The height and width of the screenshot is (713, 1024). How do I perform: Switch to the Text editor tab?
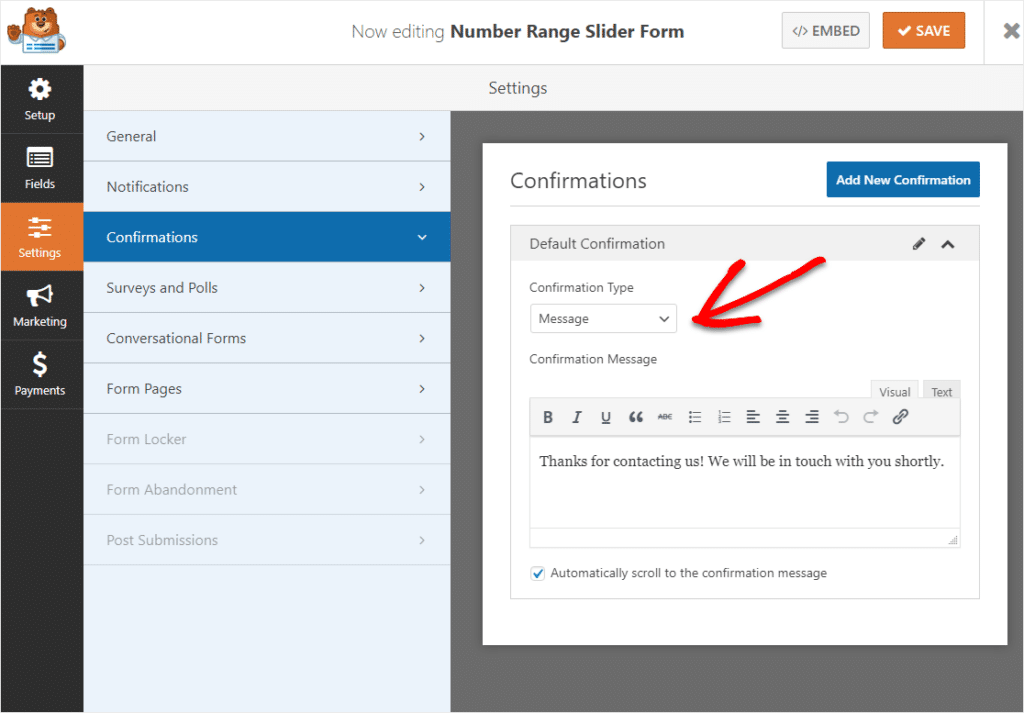click(941, 391)
